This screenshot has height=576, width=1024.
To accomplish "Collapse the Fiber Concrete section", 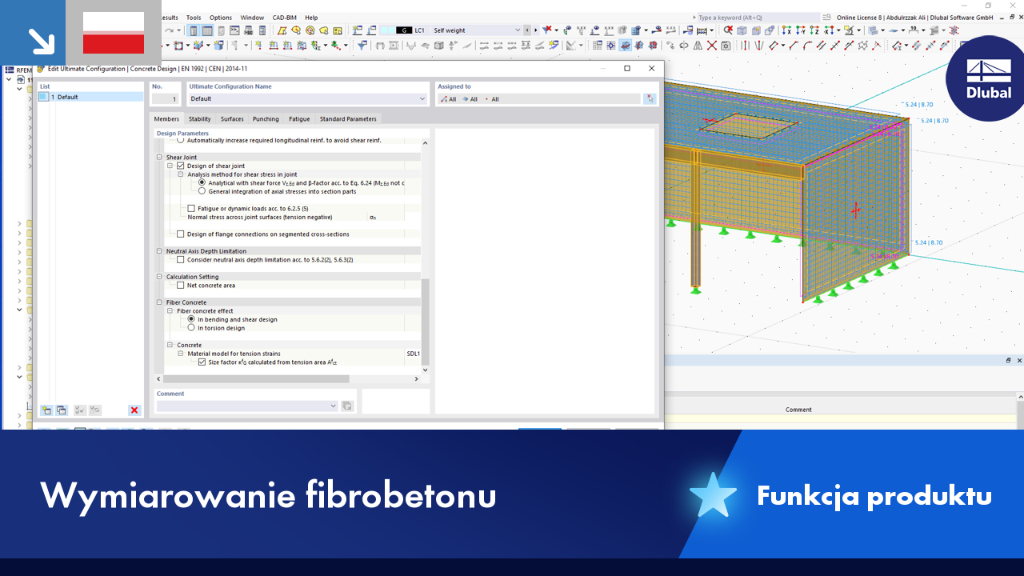I will 159,302.
